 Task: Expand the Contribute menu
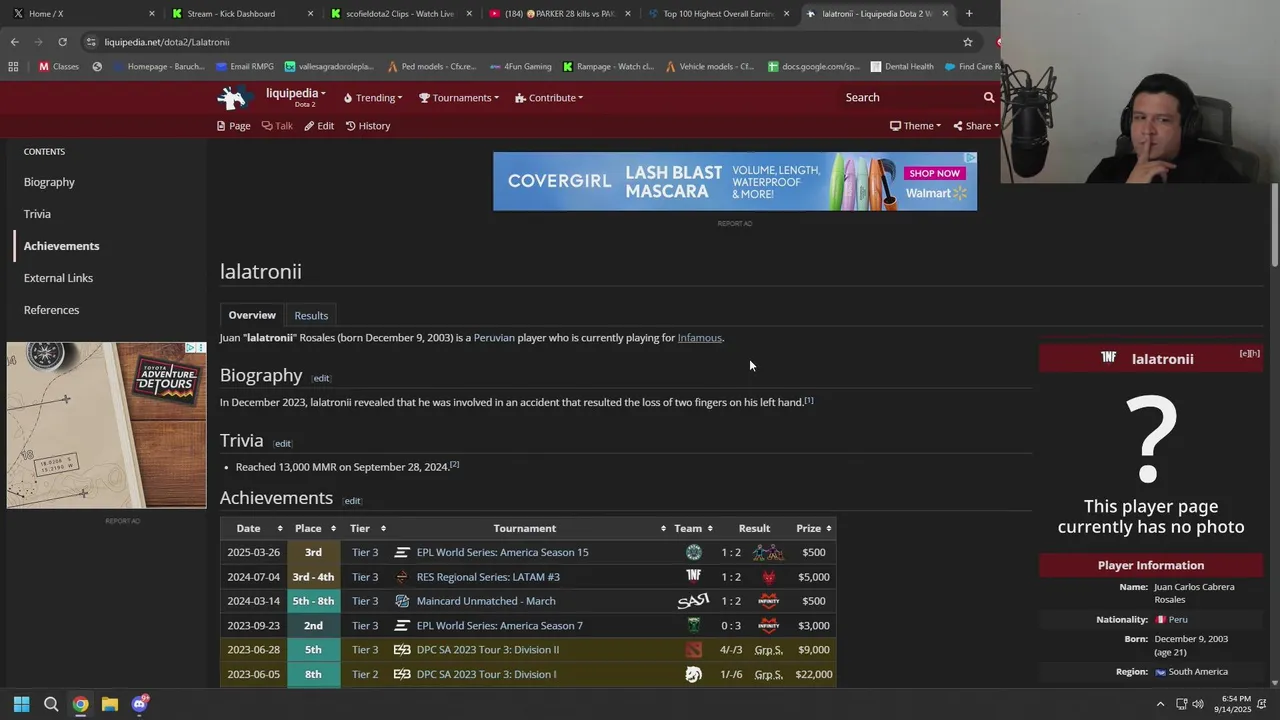(x=549, y=97)
